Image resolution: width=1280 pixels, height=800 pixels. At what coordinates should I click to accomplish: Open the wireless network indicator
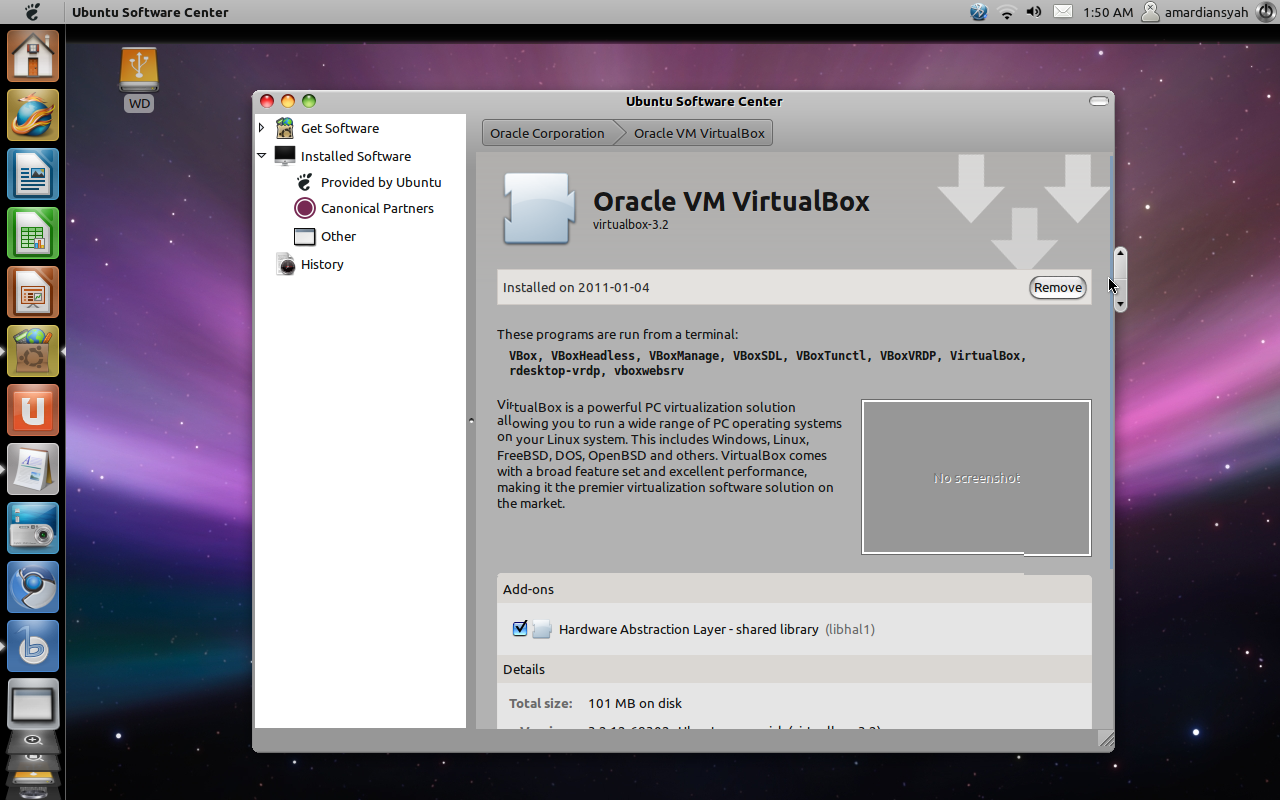coord(1007,12)
